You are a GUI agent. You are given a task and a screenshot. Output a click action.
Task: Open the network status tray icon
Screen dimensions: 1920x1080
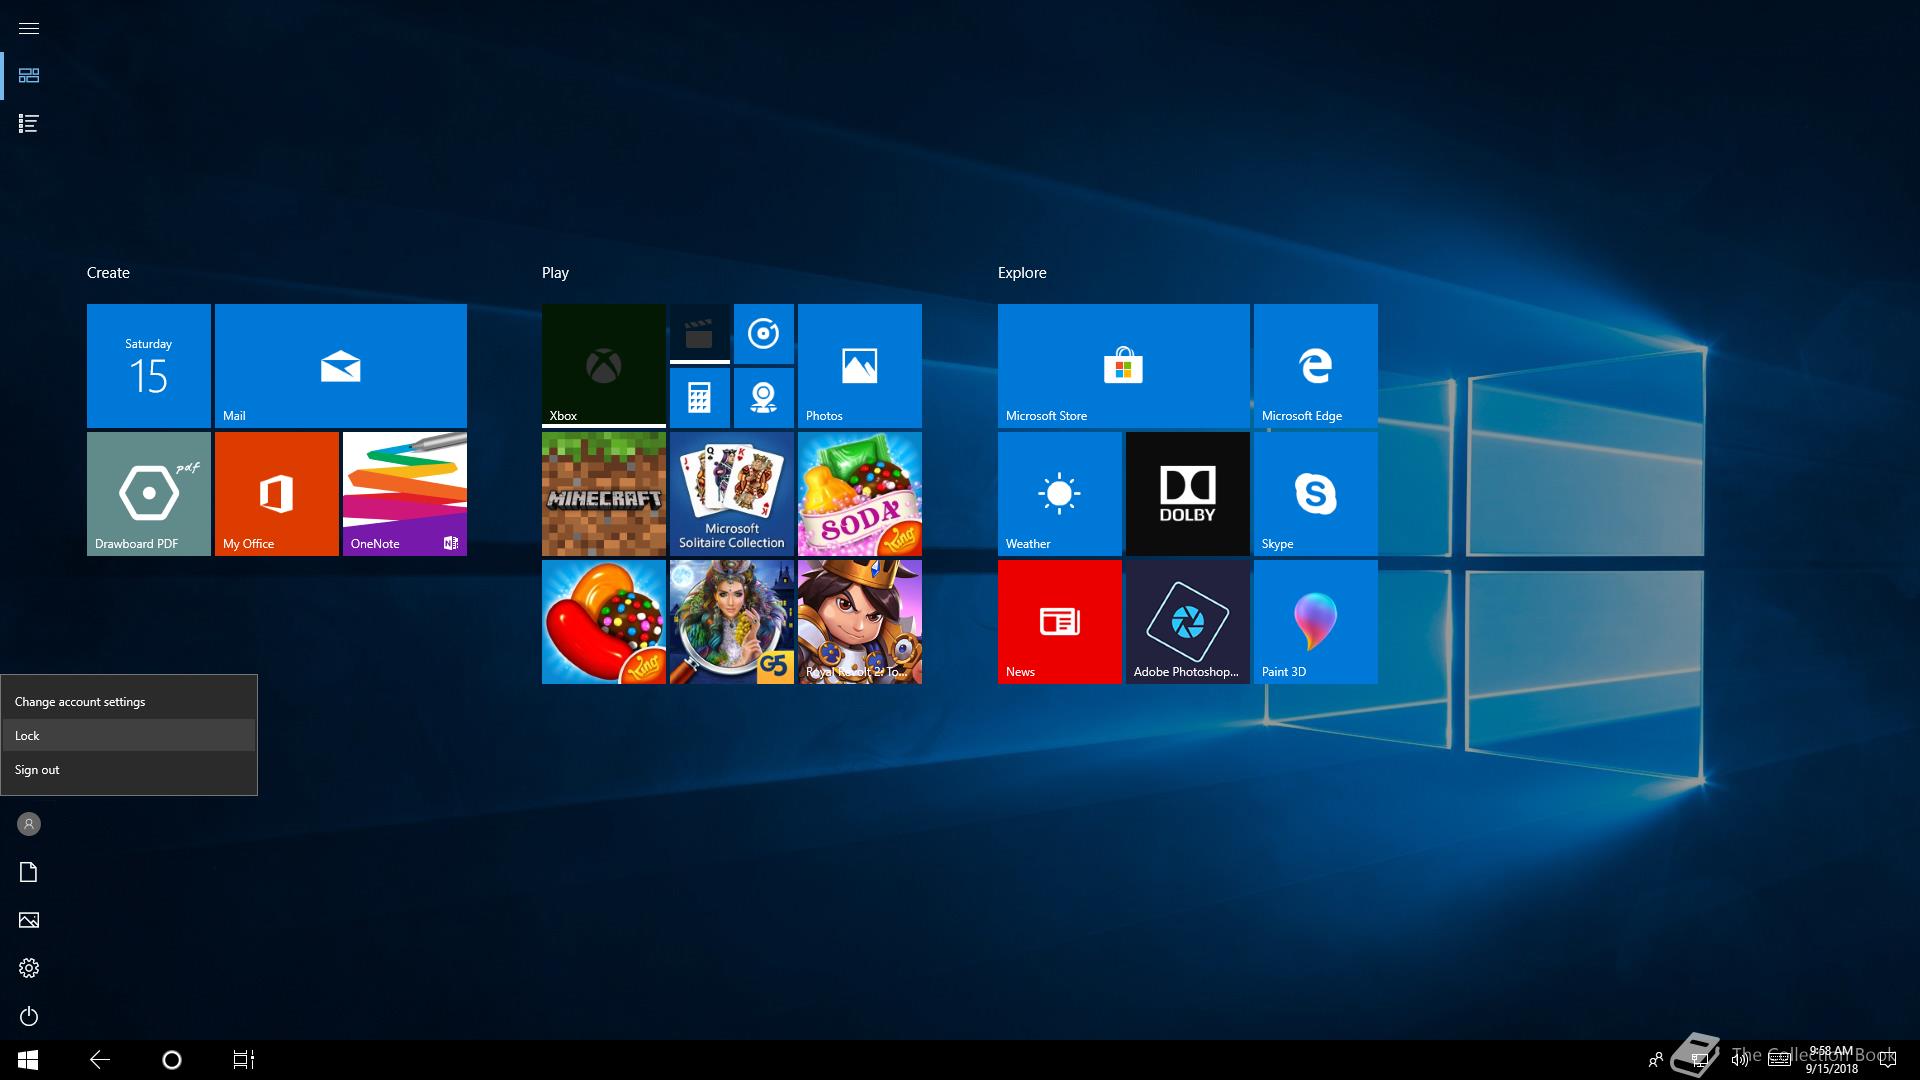(x=1698, y=1060)
